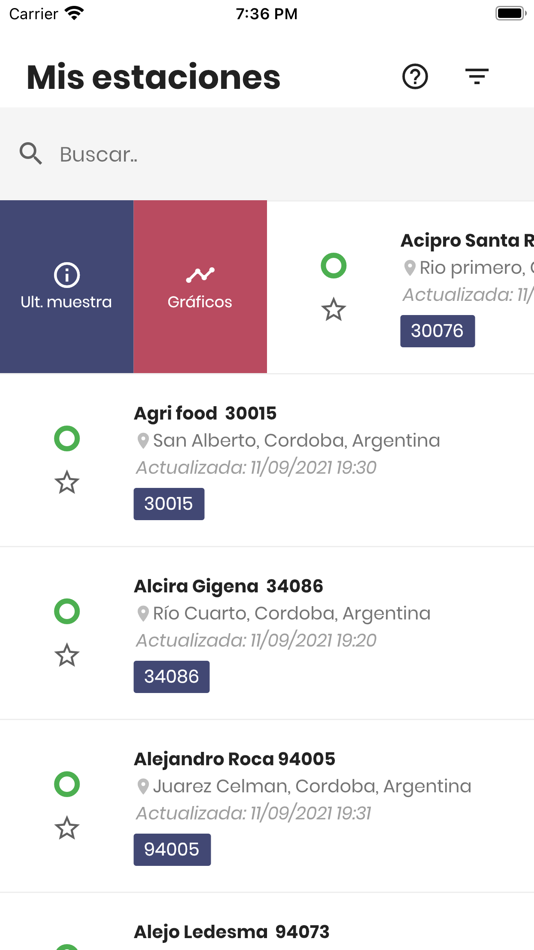Viewport: 534px width, 950px height.
Task: Select the 94005 station tag
Action: point(172,849)
